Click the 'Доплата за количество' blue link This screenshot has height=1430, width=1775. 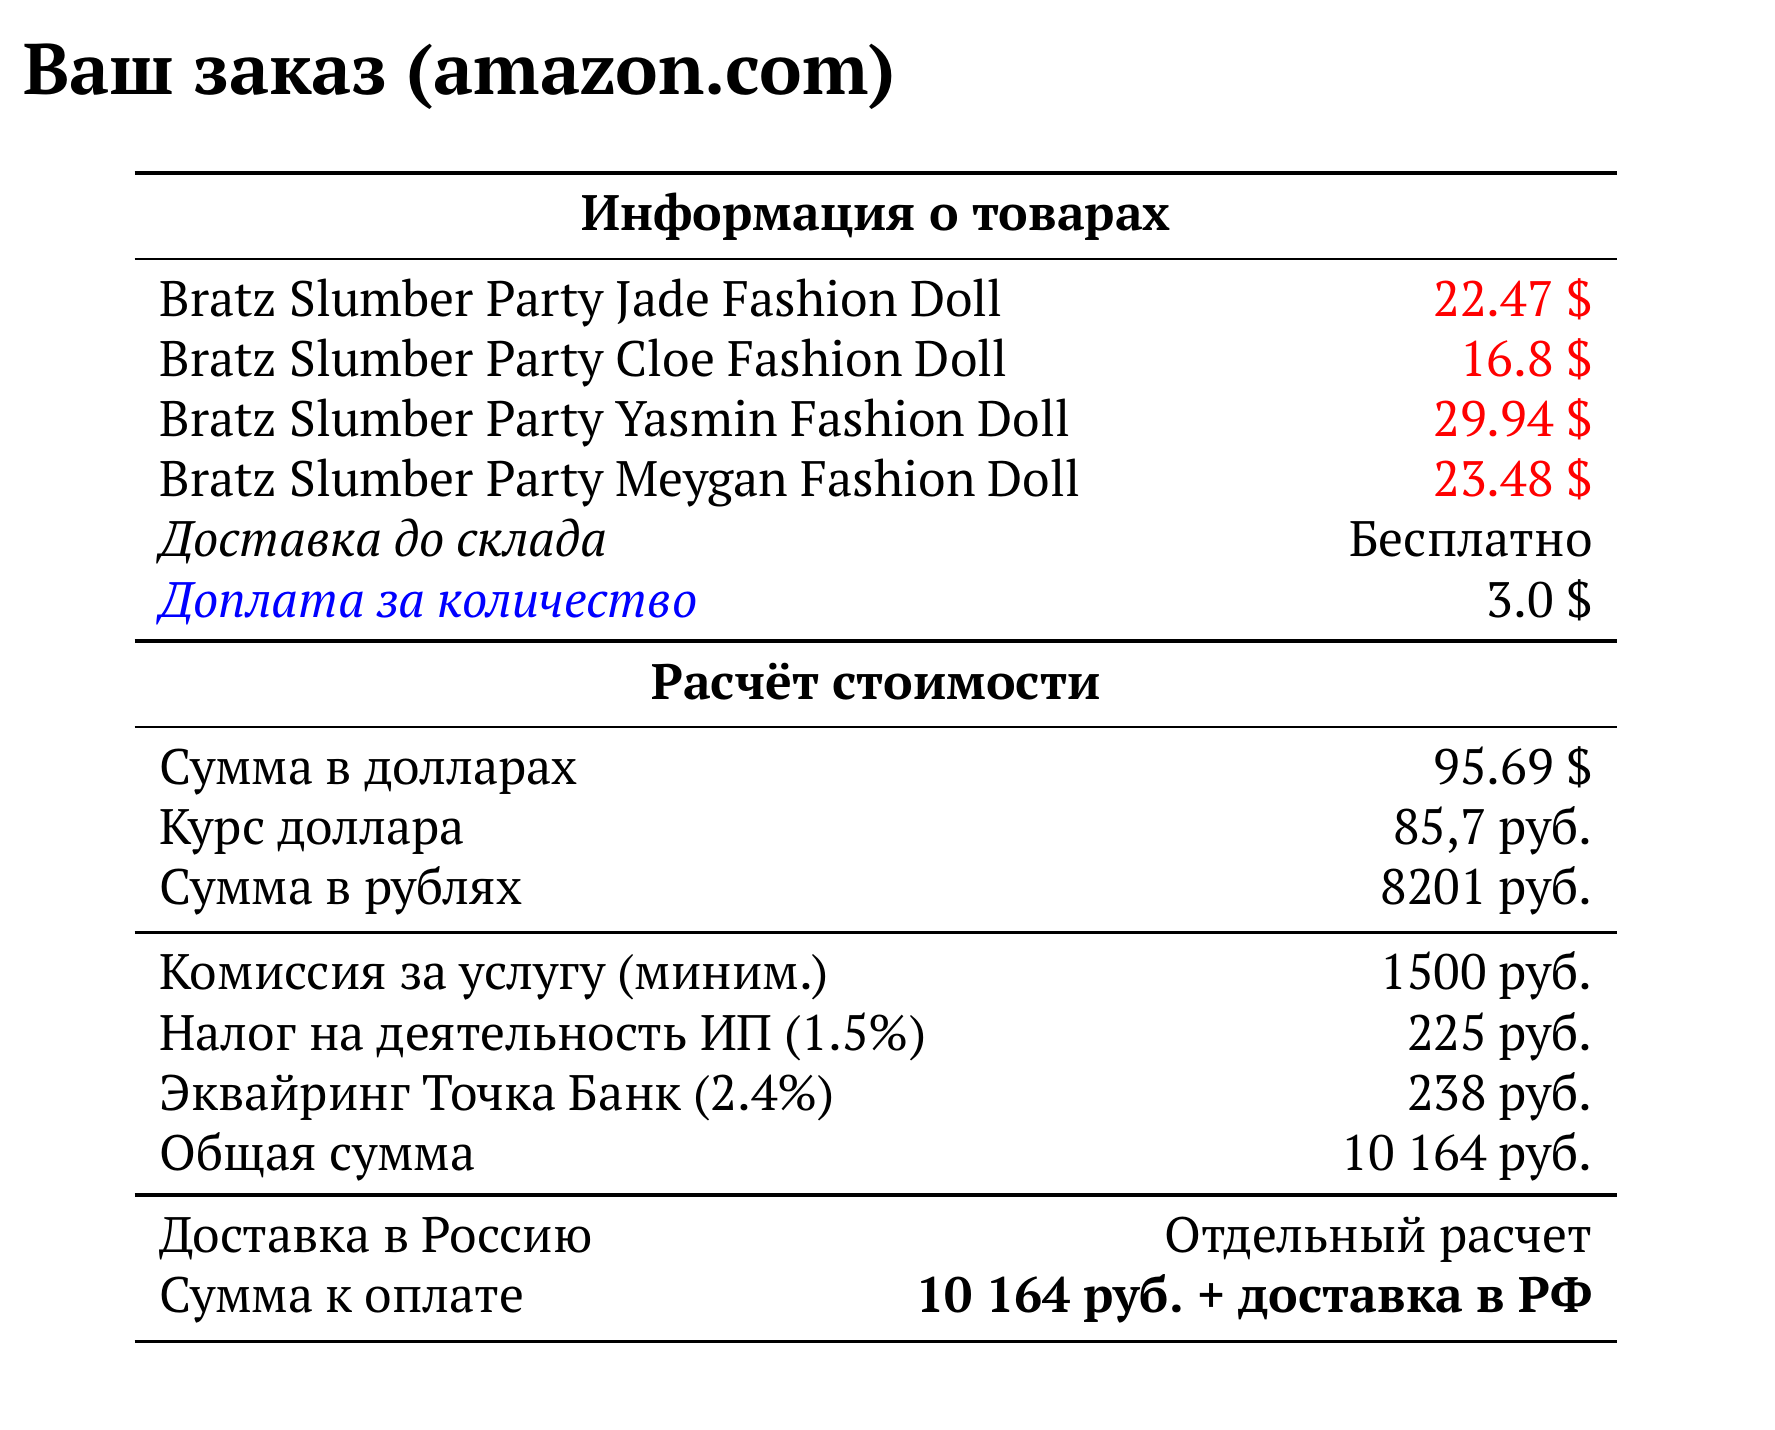[427, 601]
